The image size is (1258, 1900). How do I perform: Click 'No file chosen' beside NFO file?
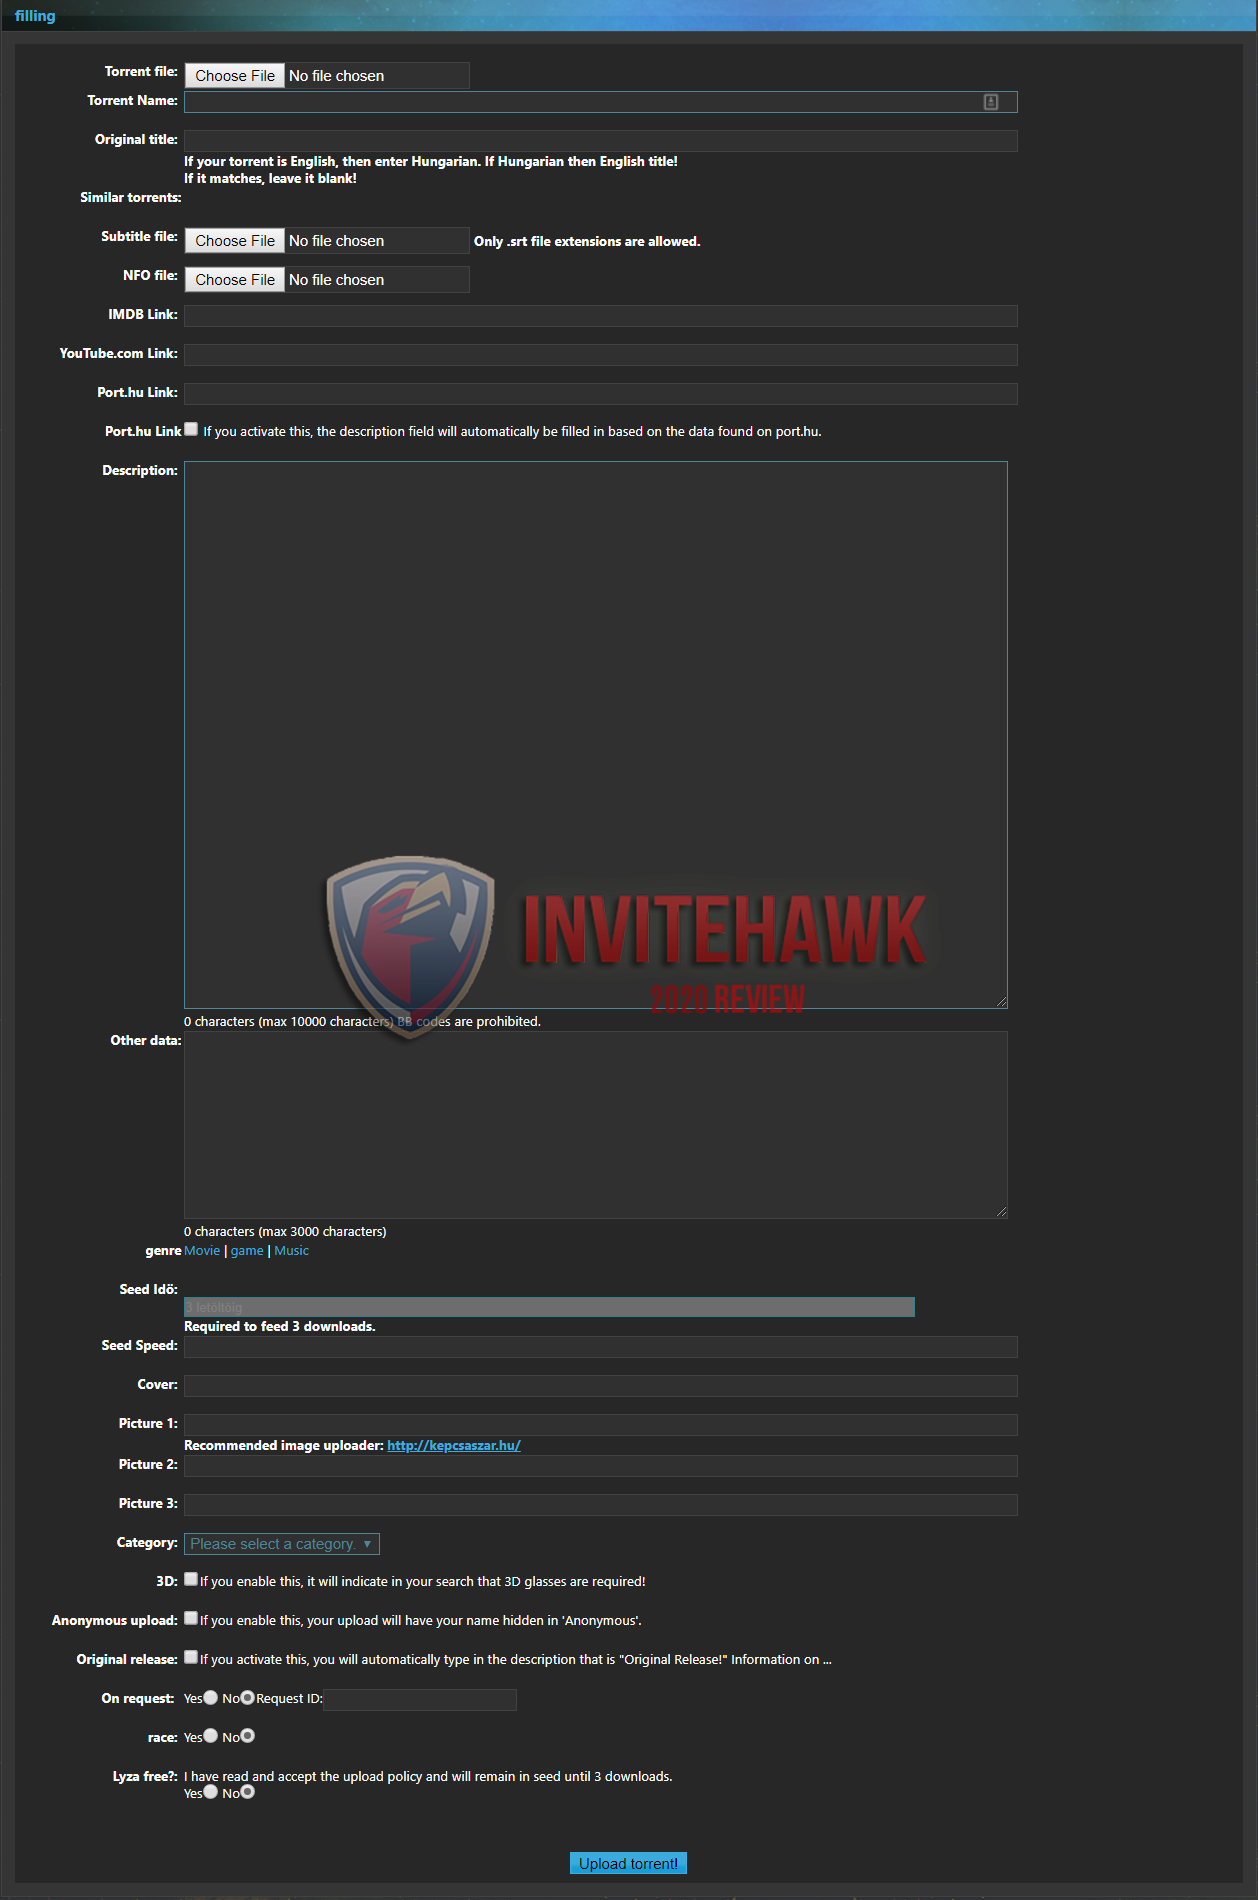click(336, 280)
